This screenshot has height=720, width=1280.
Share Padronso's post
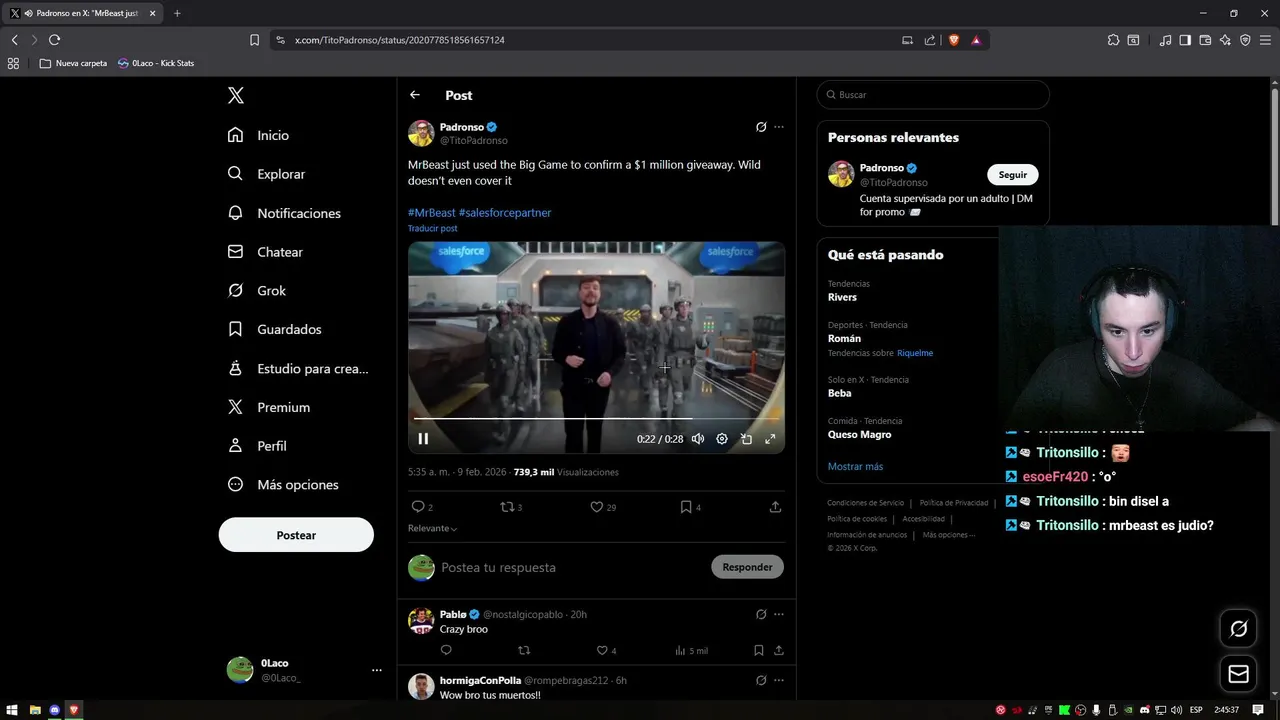pos(775,507)
